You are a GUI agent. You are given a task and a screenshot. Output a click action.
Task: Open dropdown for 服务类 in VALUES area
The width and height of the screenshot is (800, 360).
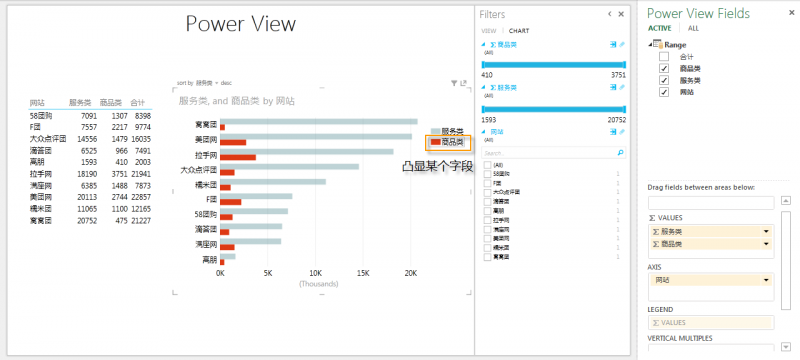pyautogui.click(x=766, y=232)
